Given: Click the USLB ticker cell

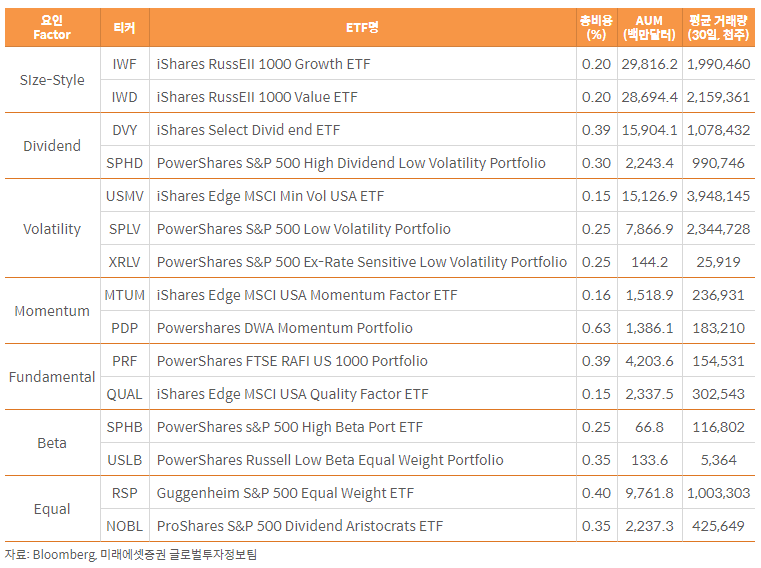Looking at the screenshot, I should pos(124,460).
